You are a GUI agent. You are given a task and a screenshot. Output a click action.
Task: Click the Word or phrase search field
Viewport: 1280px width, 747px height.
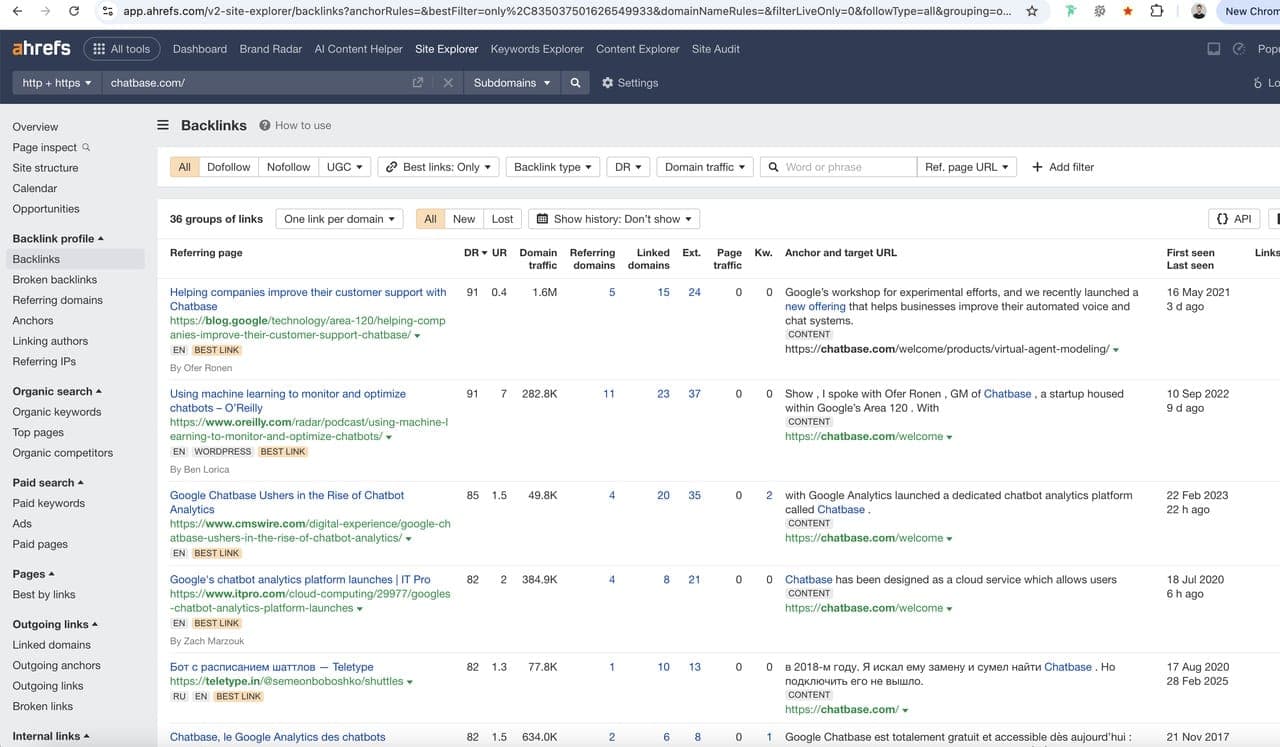click(x=839, y=167)
